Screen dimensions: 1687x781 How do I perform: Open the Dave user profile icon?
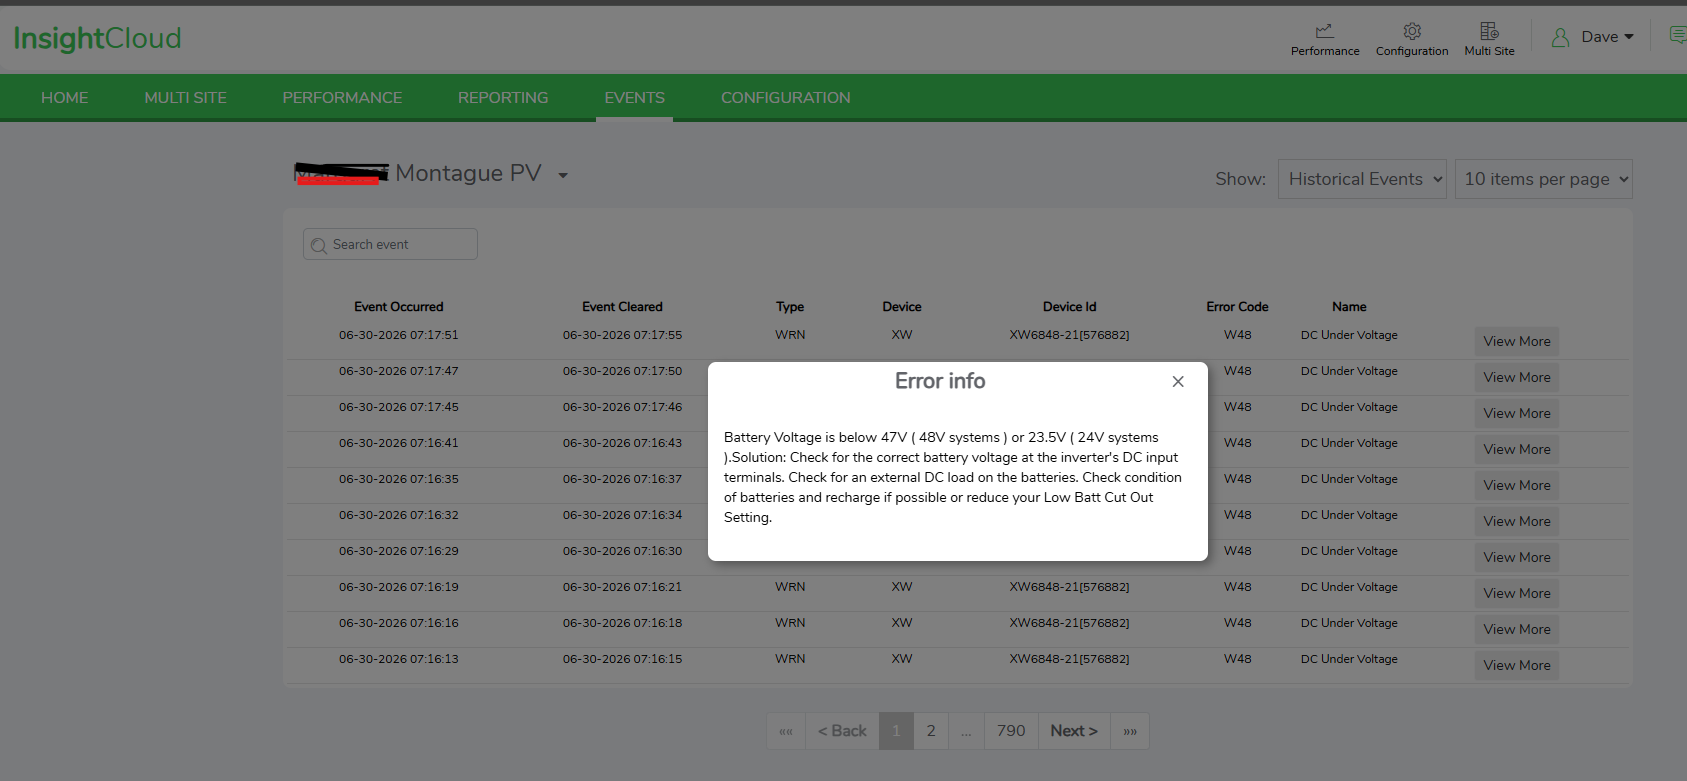point(1560,38)
